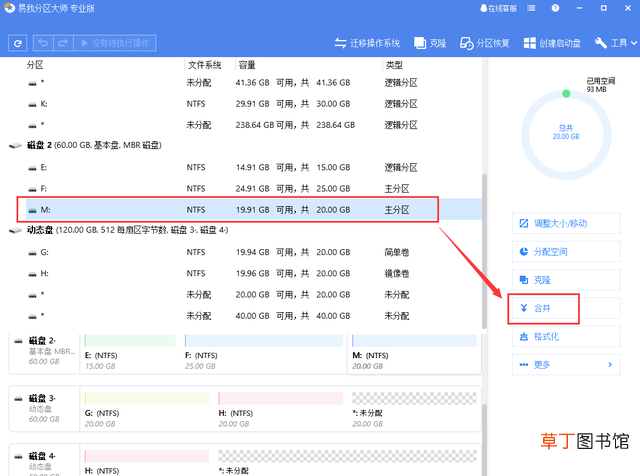Click the G: (NTFS) block on 磁盘 3
Viewport: 640px width, 476px height.
click(147, 409)
